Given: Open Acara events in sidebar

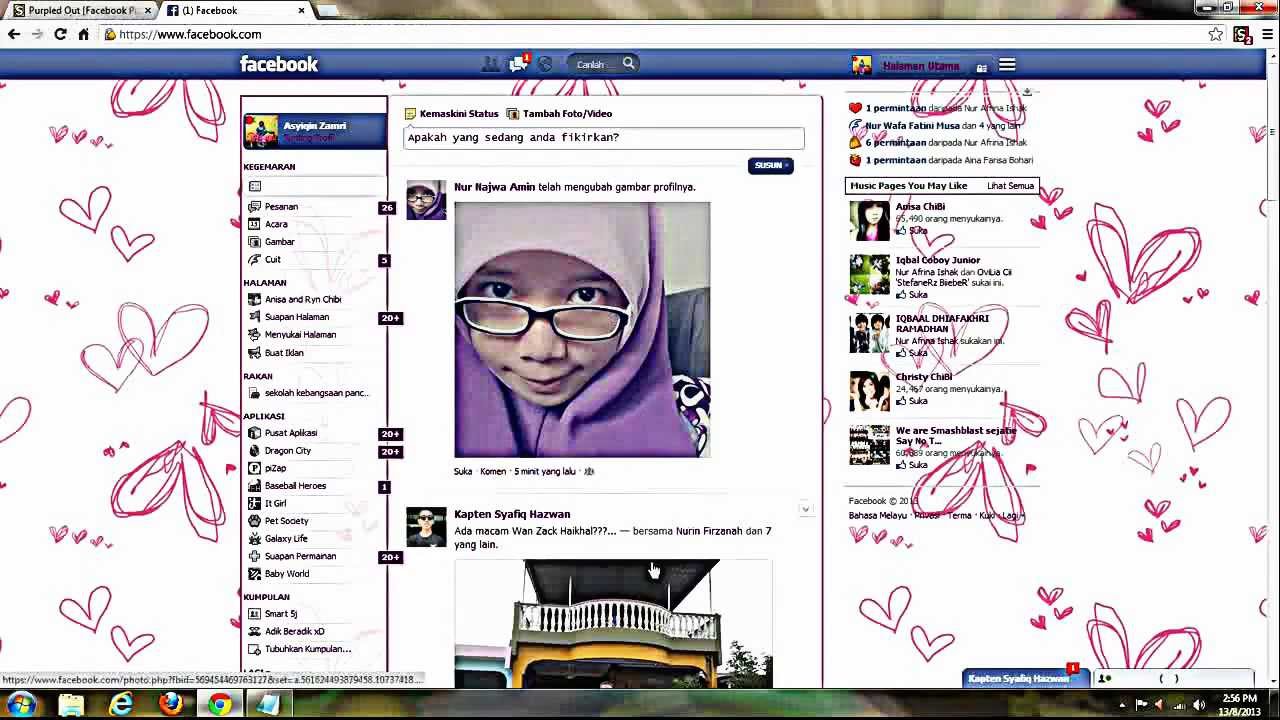Looking at the screenshot, I should click(x=276, y=224).
